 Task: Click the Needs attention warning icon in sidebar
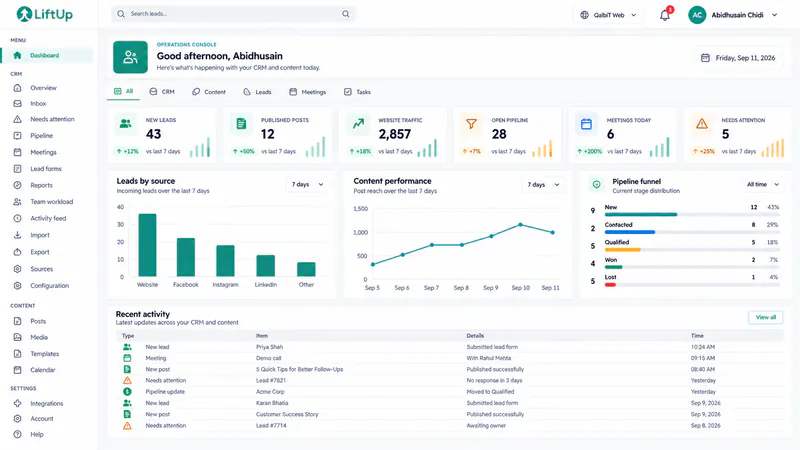tap(17, 119)
